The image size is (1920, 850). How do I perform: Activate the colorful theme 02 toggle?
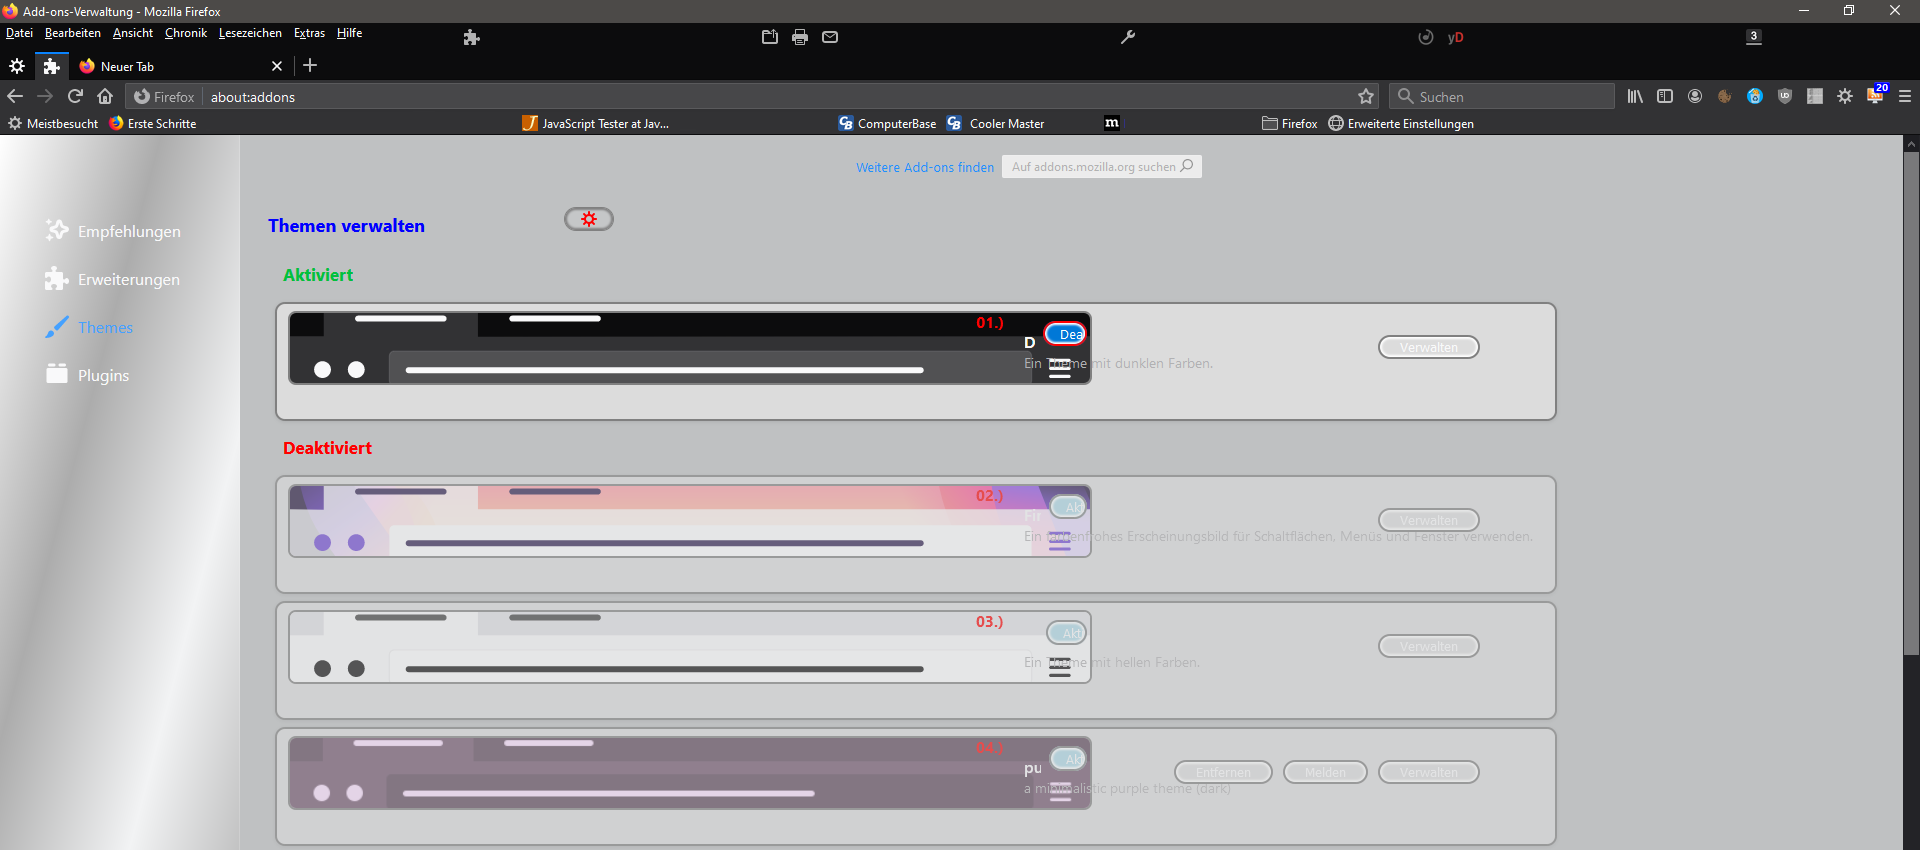(x=1067, y=507)
